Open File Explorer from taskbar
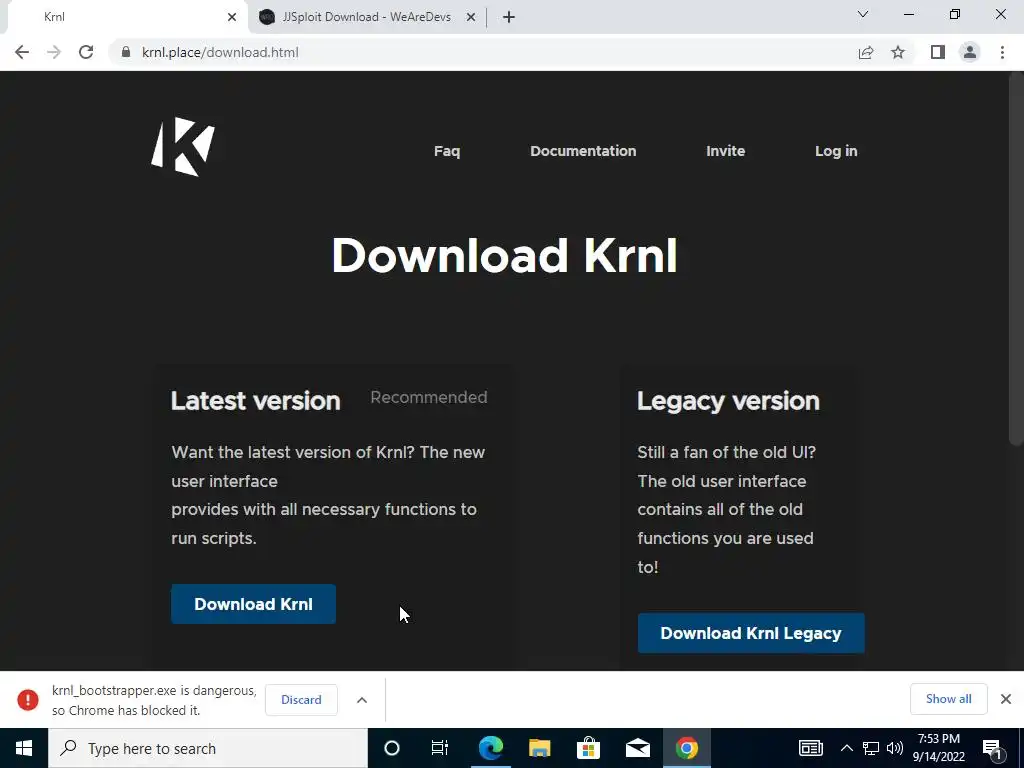This screenshot has height=768, width=1024. point(539,748)
